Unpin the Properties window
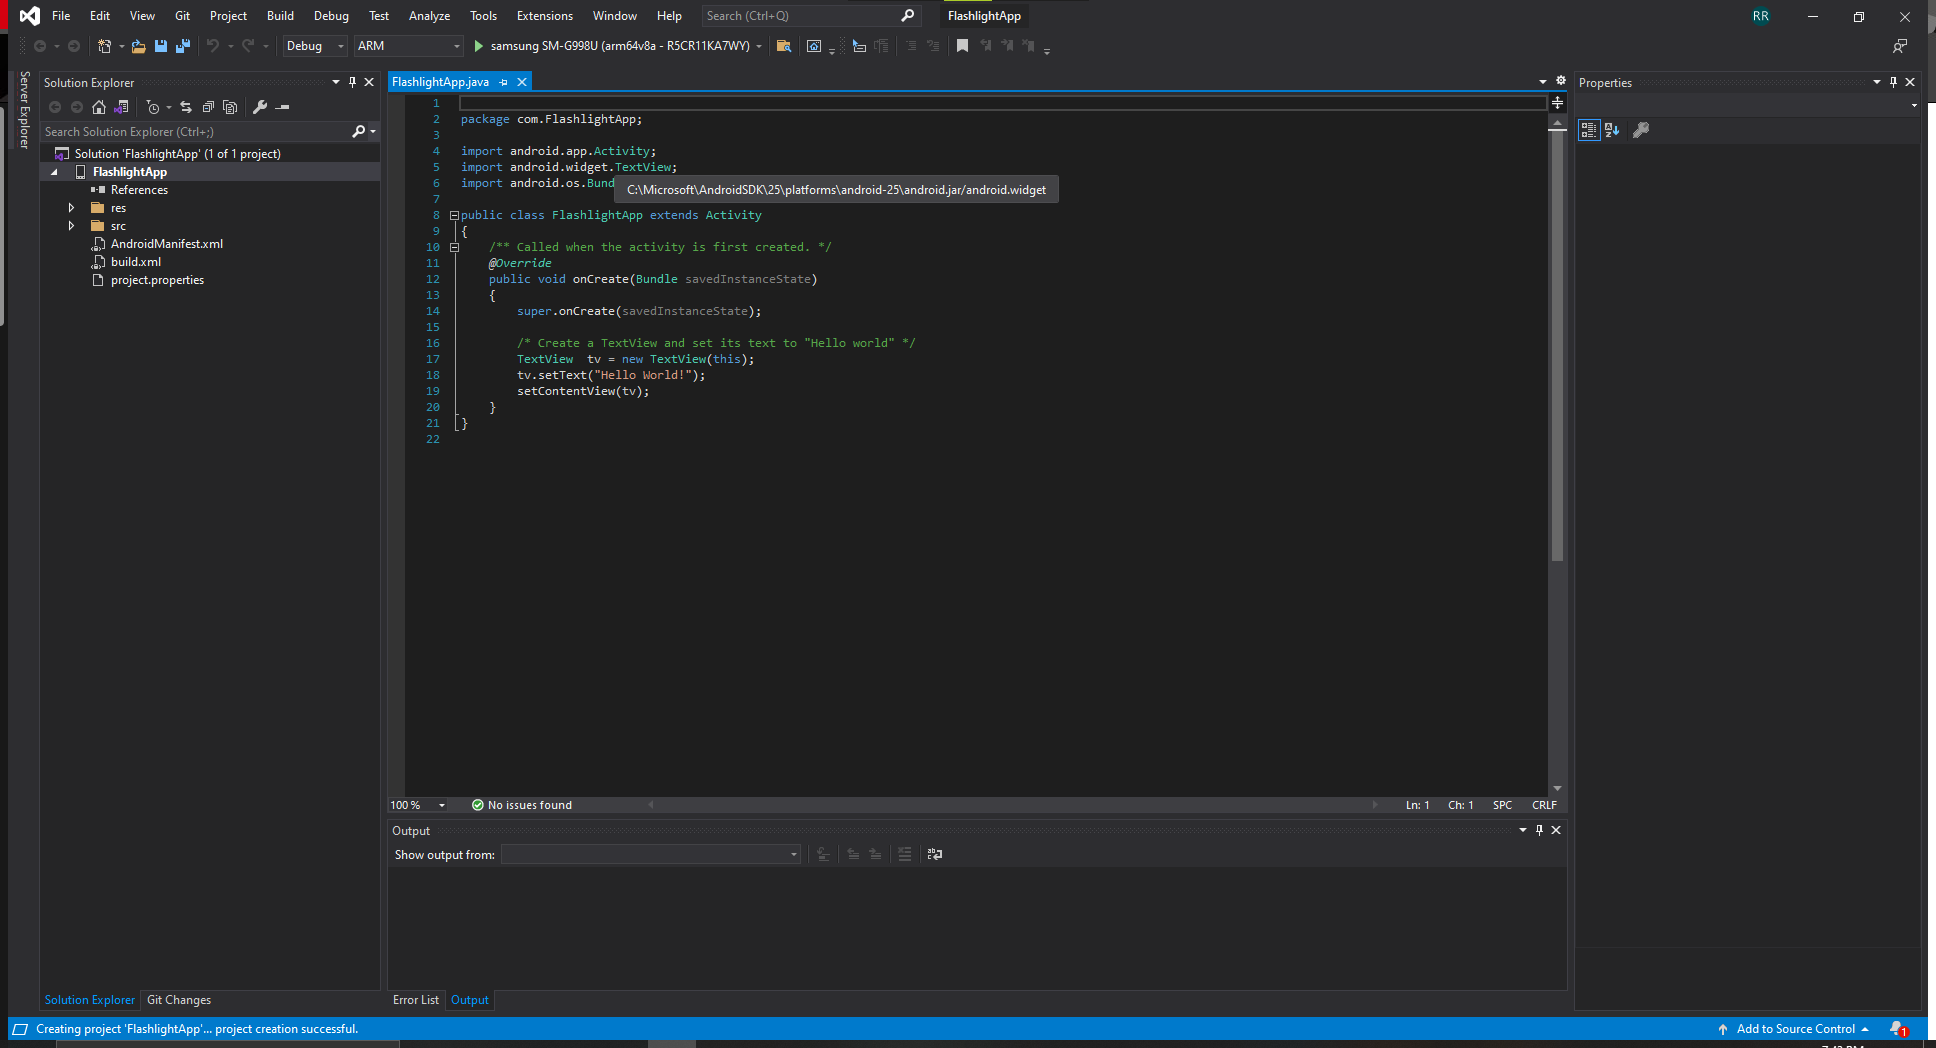1936x1048 pixels. [1893, 82]
